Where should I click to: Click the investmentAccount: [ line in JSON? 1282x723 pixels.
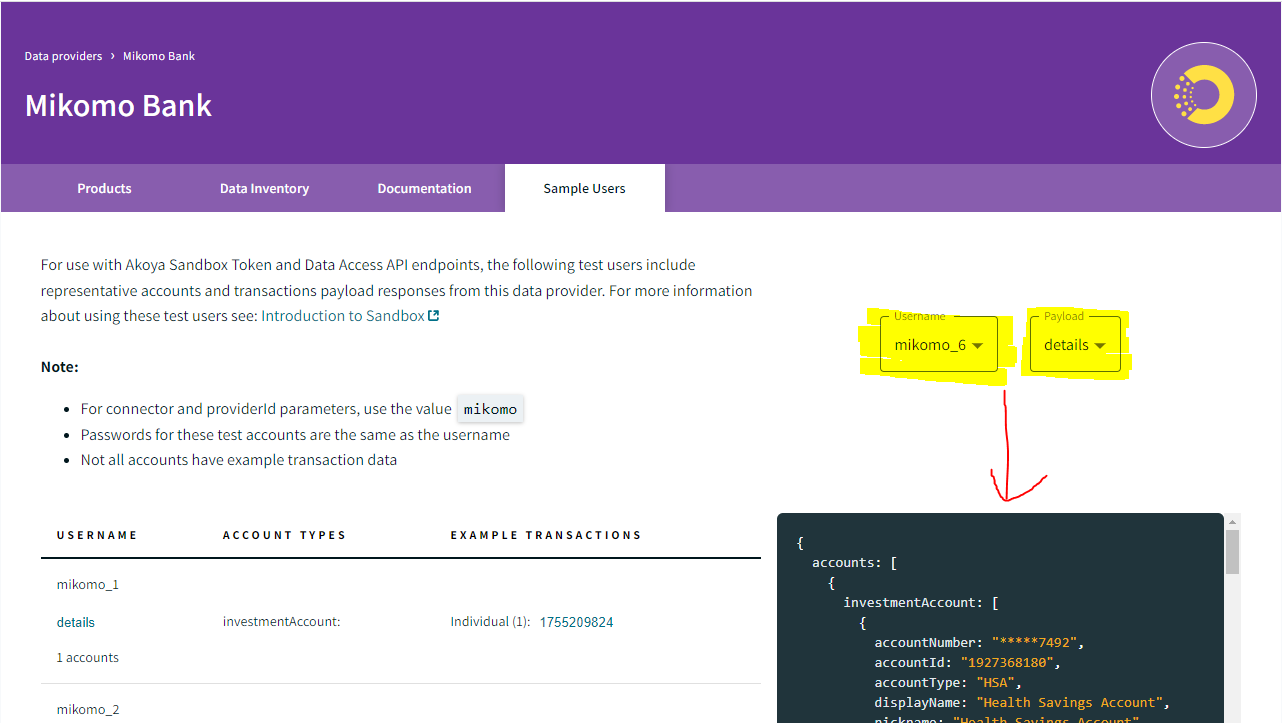[921, 602]
